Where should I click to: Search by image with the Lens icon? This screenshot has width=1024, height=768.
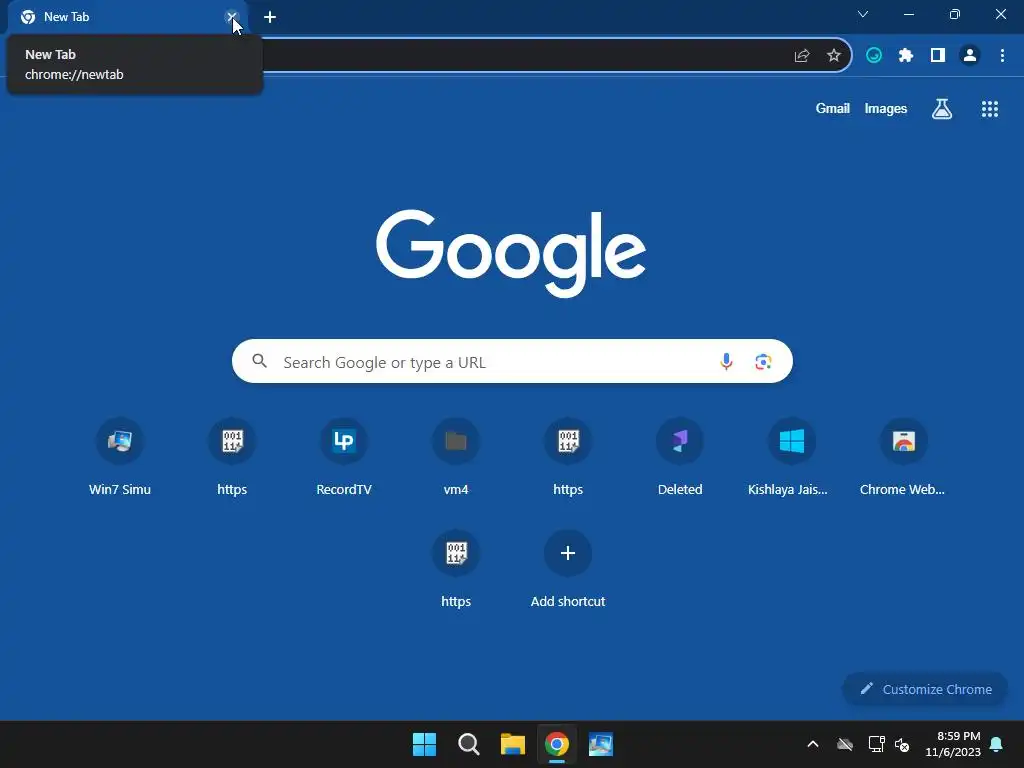[x=763, y=361]
